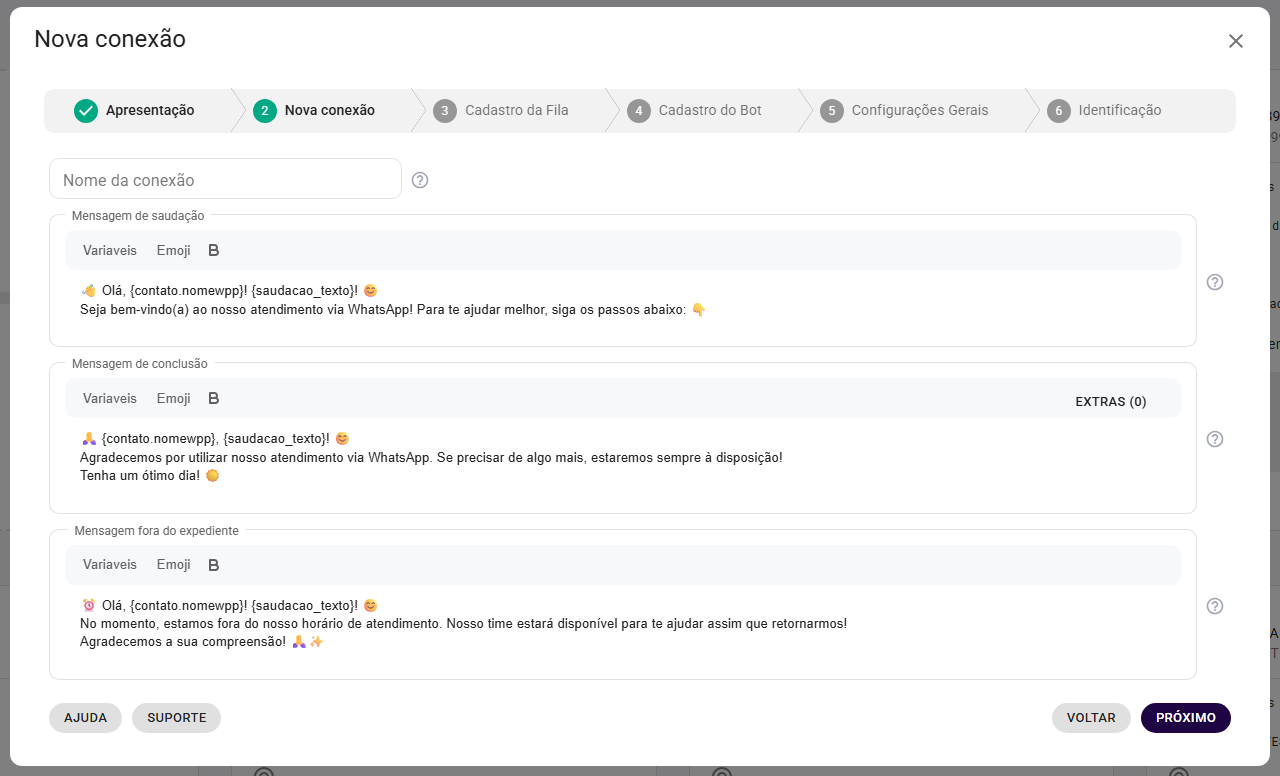Open EXTRAS (0) in conclusion message
The height and width of the screenshot is (776, 1280).
pyautogui.click(x=1110, y=402)
